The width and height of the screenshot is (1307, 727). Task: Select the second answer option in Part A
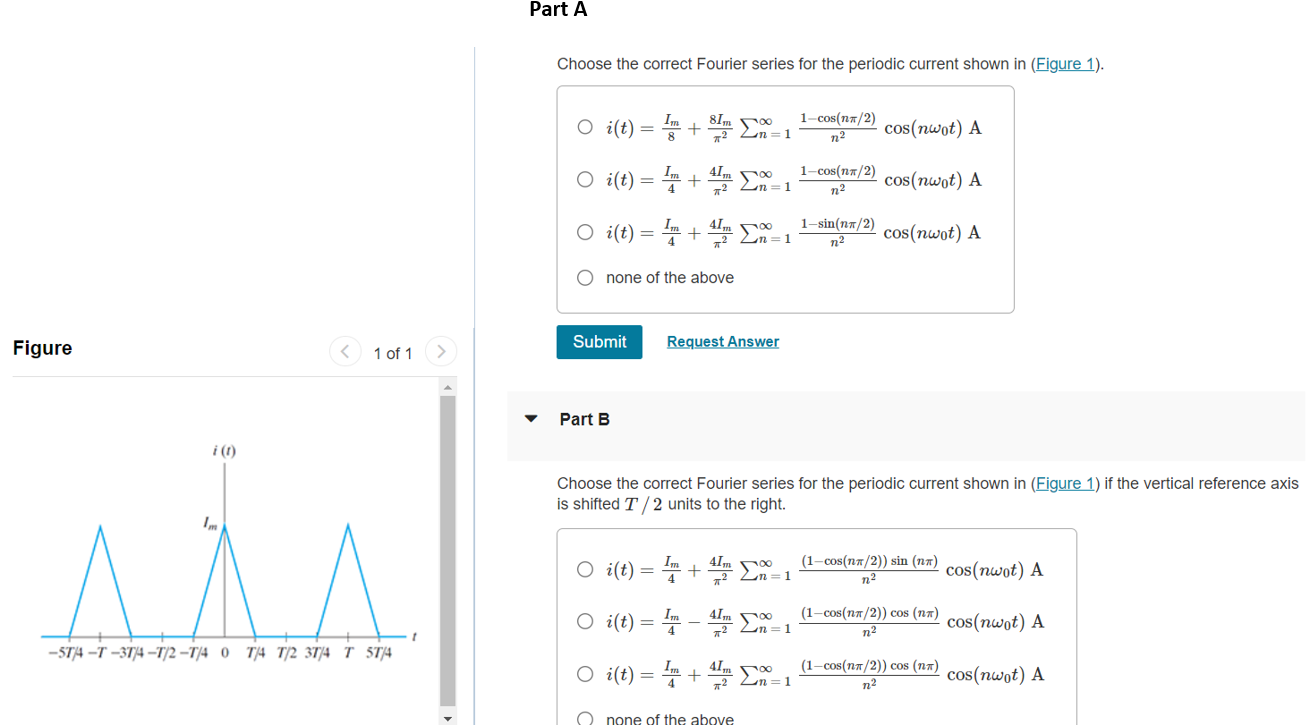(x=585, y=179)
